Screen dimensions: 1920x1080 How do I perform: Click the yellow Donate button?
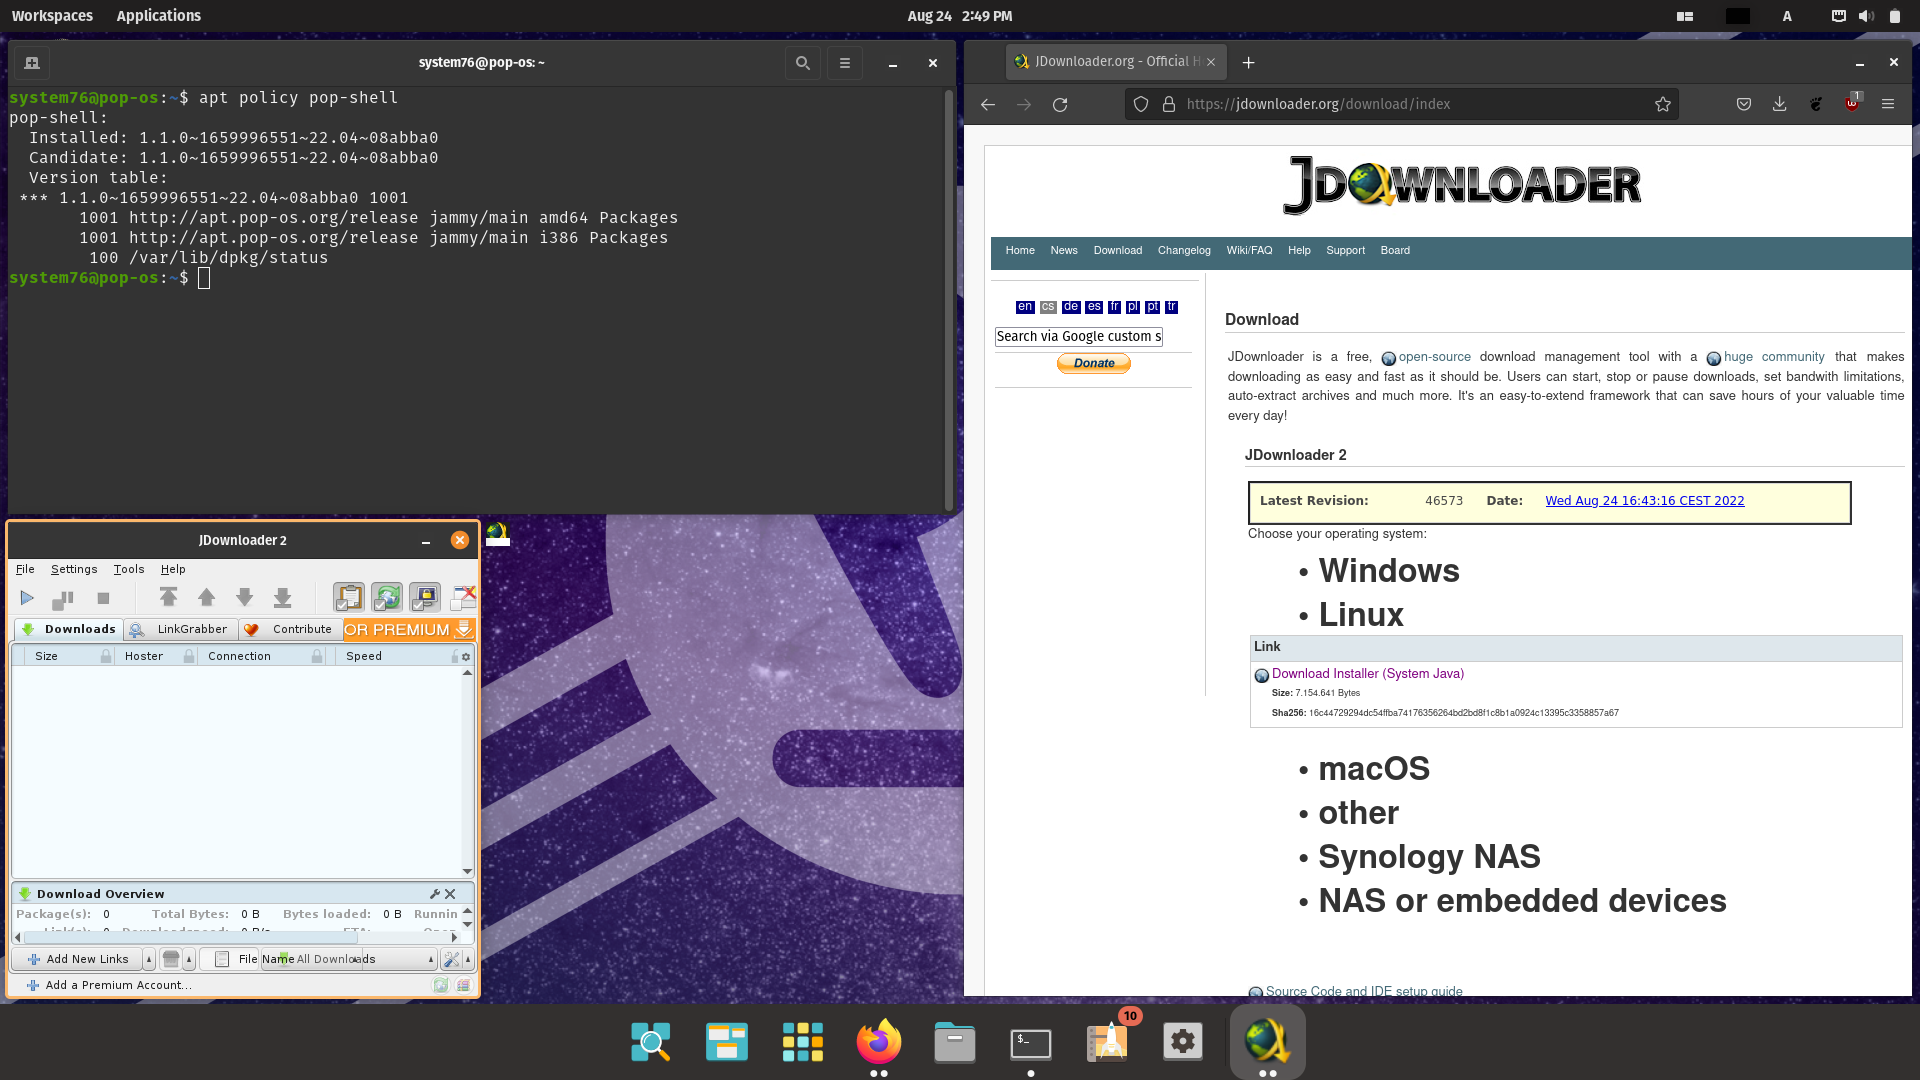click(1093, 363)
